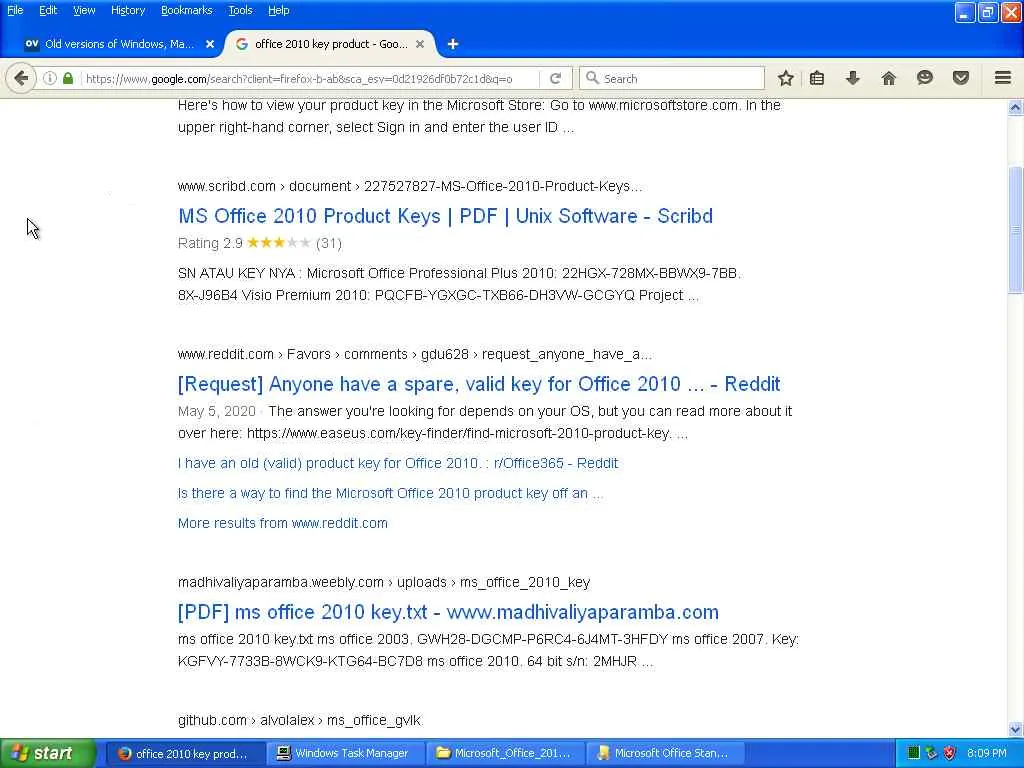Show bookmarks list icon
Viewport: 1024px width, 768px height.
[817, 78]
